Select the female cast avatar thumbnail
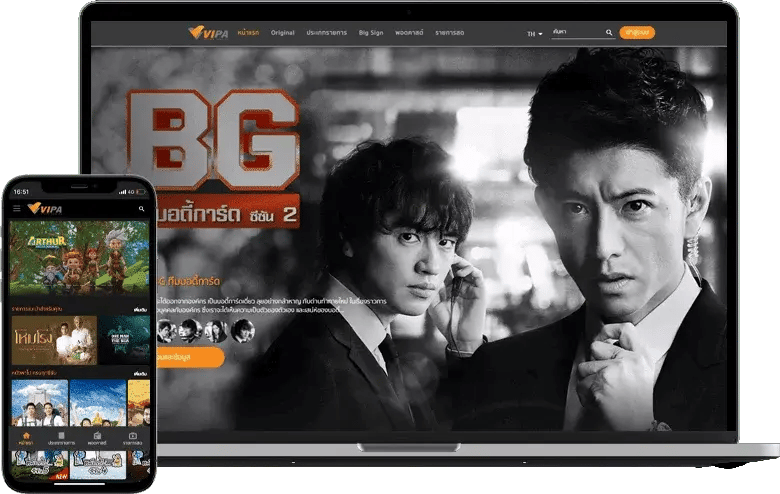This screenshot has height=494, width=780. (216, 330)
